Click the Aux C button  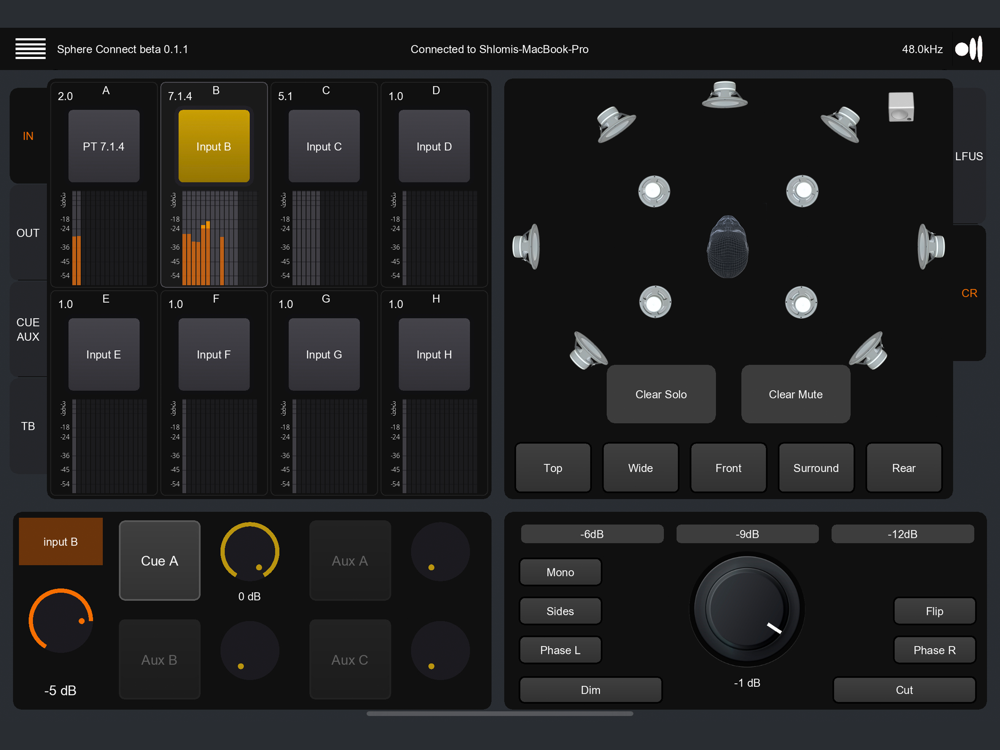coord(350,659)
